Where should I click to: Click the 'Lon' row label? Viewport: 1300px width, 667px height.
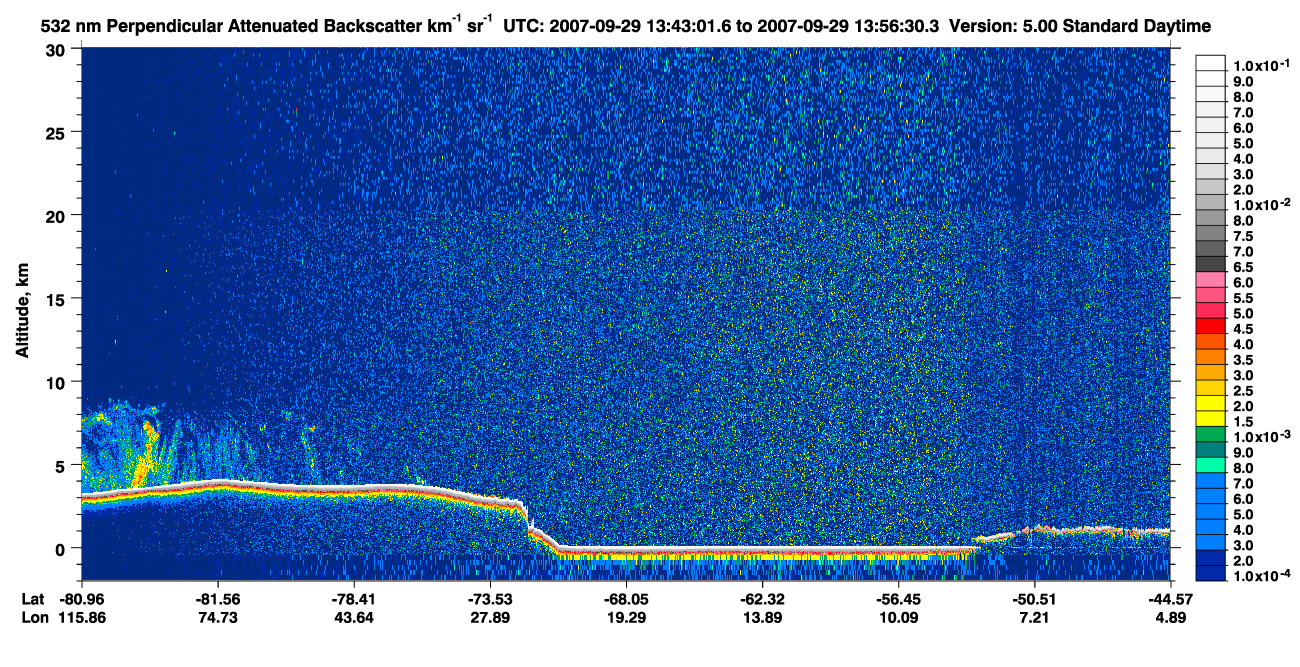pos(34,617)
